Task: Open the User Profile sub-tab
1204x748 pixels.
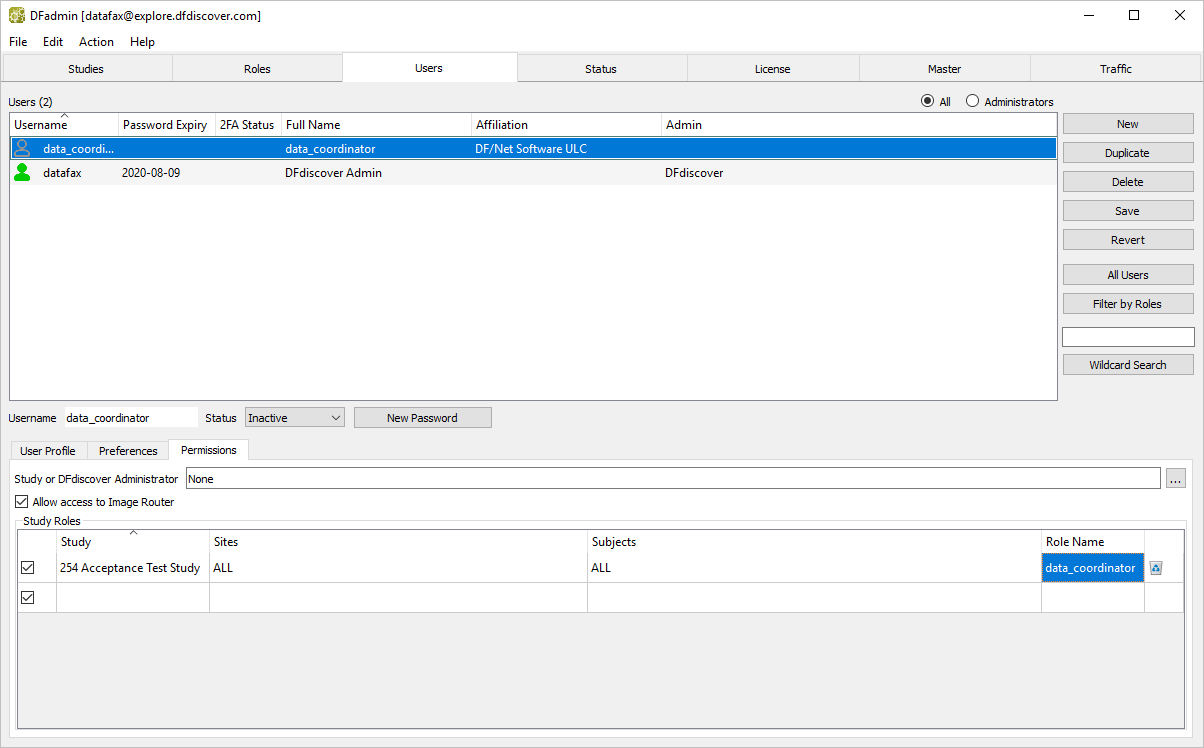Action: [48, 451]
